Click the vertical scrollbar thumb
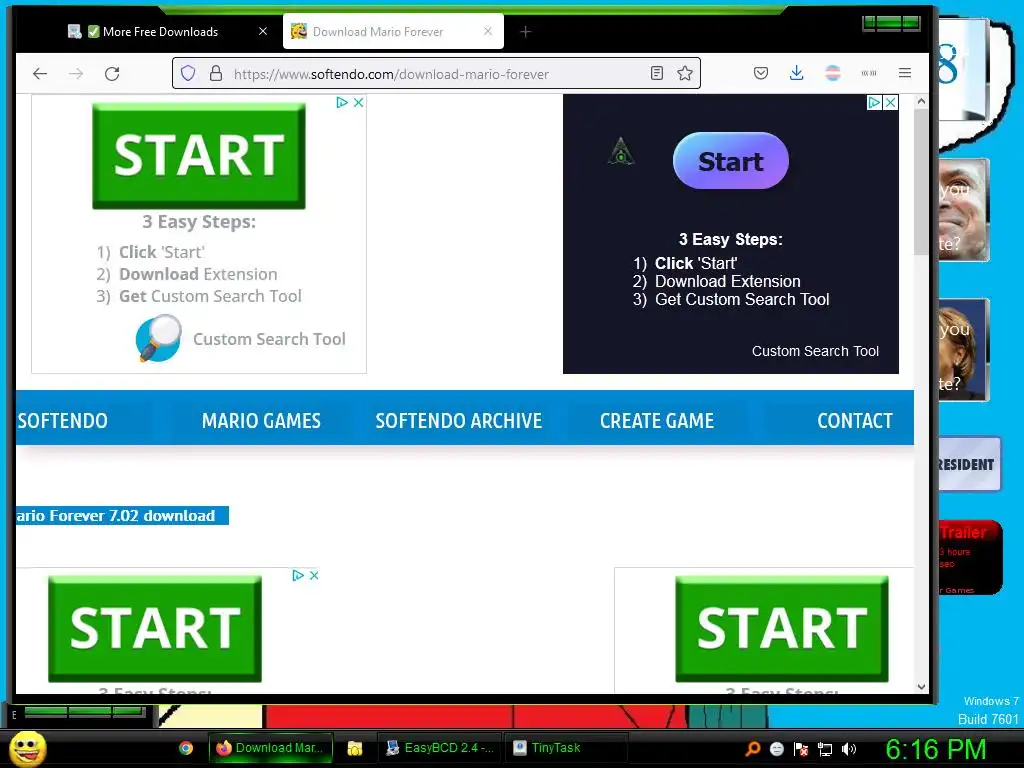1024x768 pixels. 921,182
